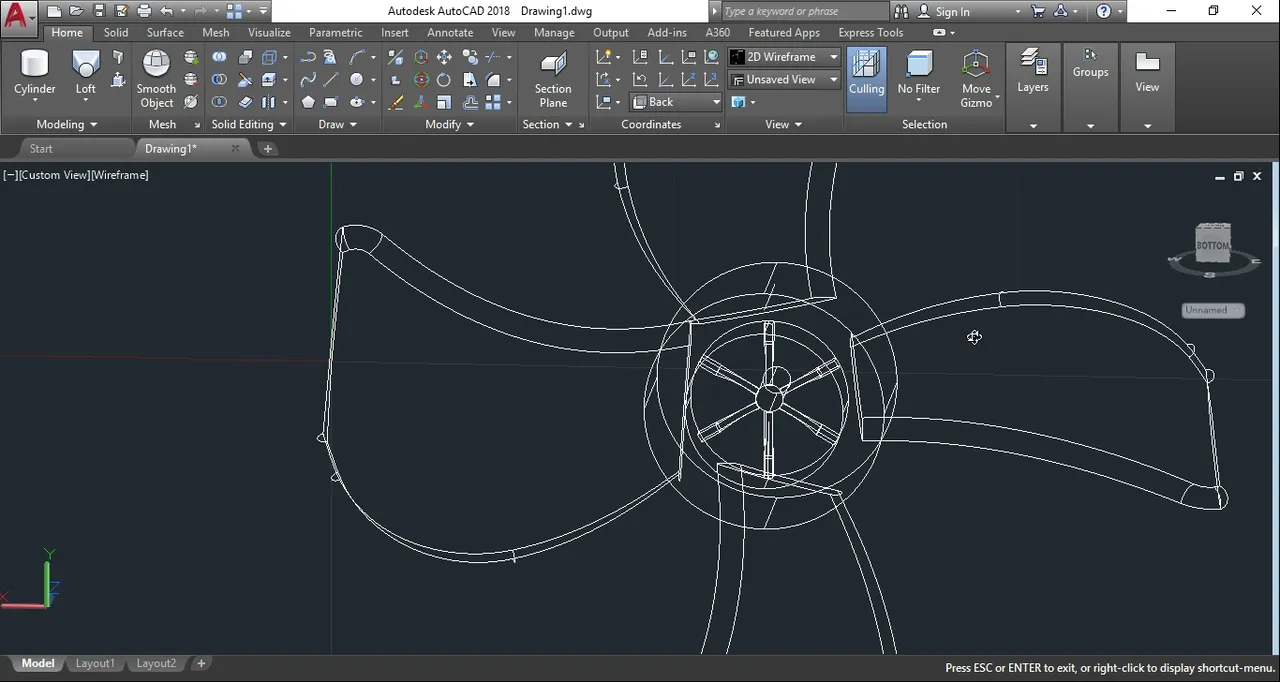Open Mesh panel dialog launcher arrow
This screenshot has width=1280, height=682.
pos(197,126)
